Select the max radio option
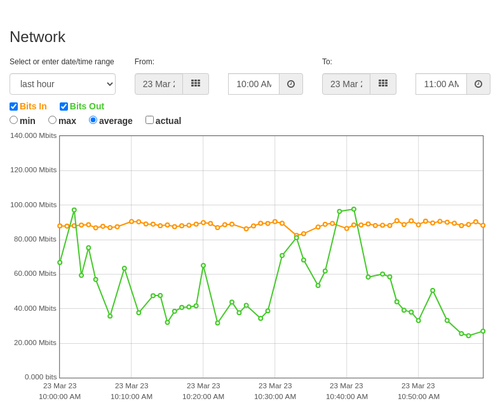The height and width of the screenshot is (403, 500). [52, 120]
